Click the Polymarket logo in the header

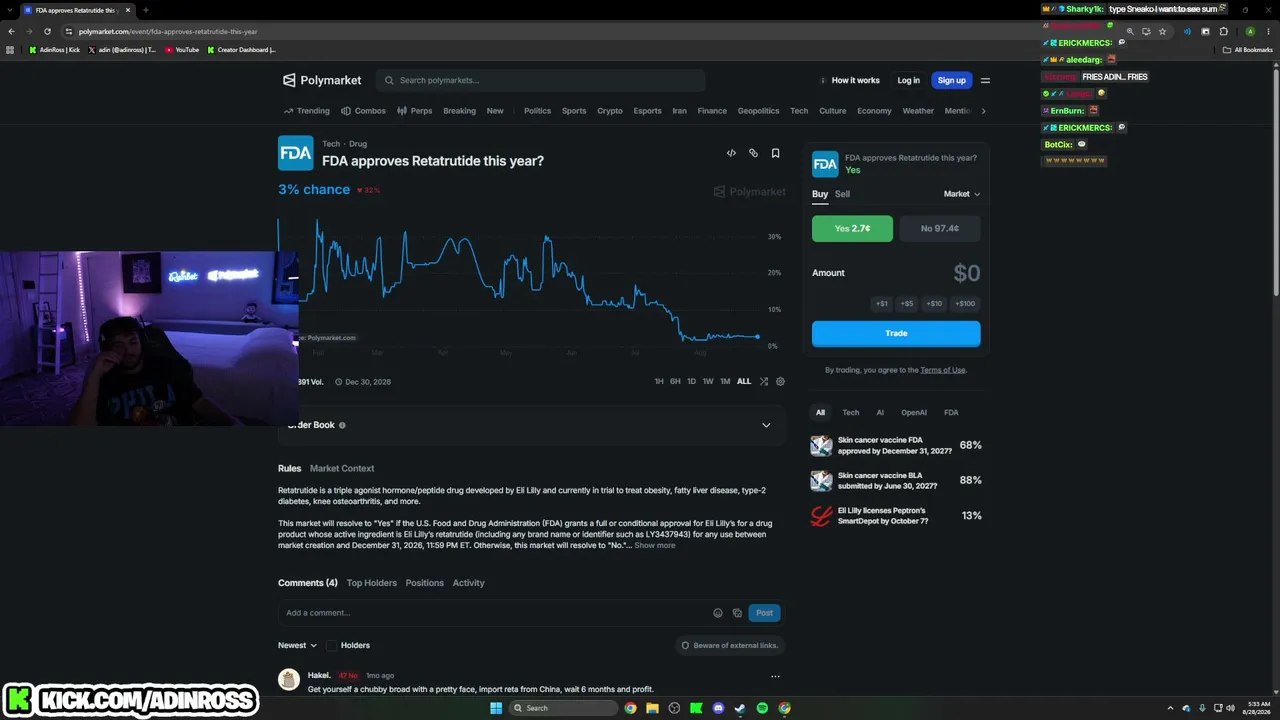pos(322,80)
